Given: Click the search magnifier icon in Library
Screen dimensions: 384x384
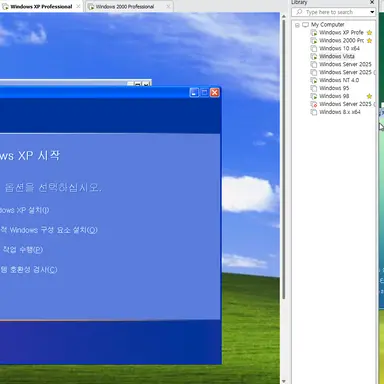Looking at the screenshot, I should 299,12.
